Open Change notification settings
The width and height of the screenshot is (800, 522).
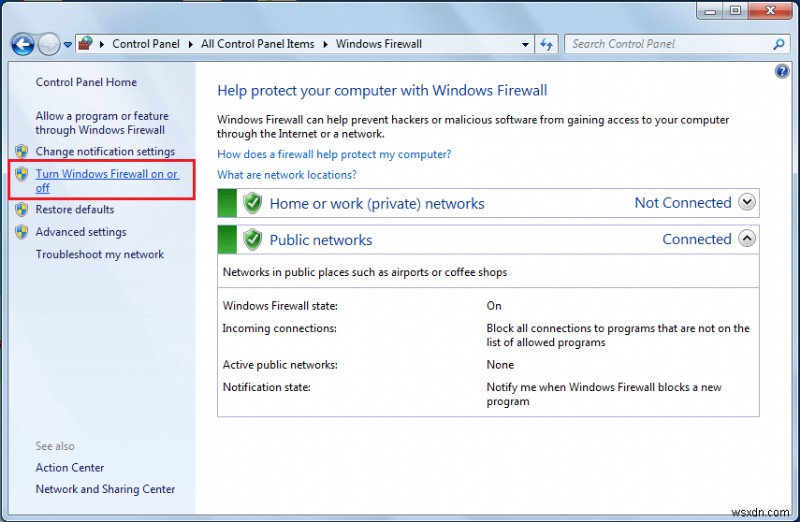coord(105,152)
